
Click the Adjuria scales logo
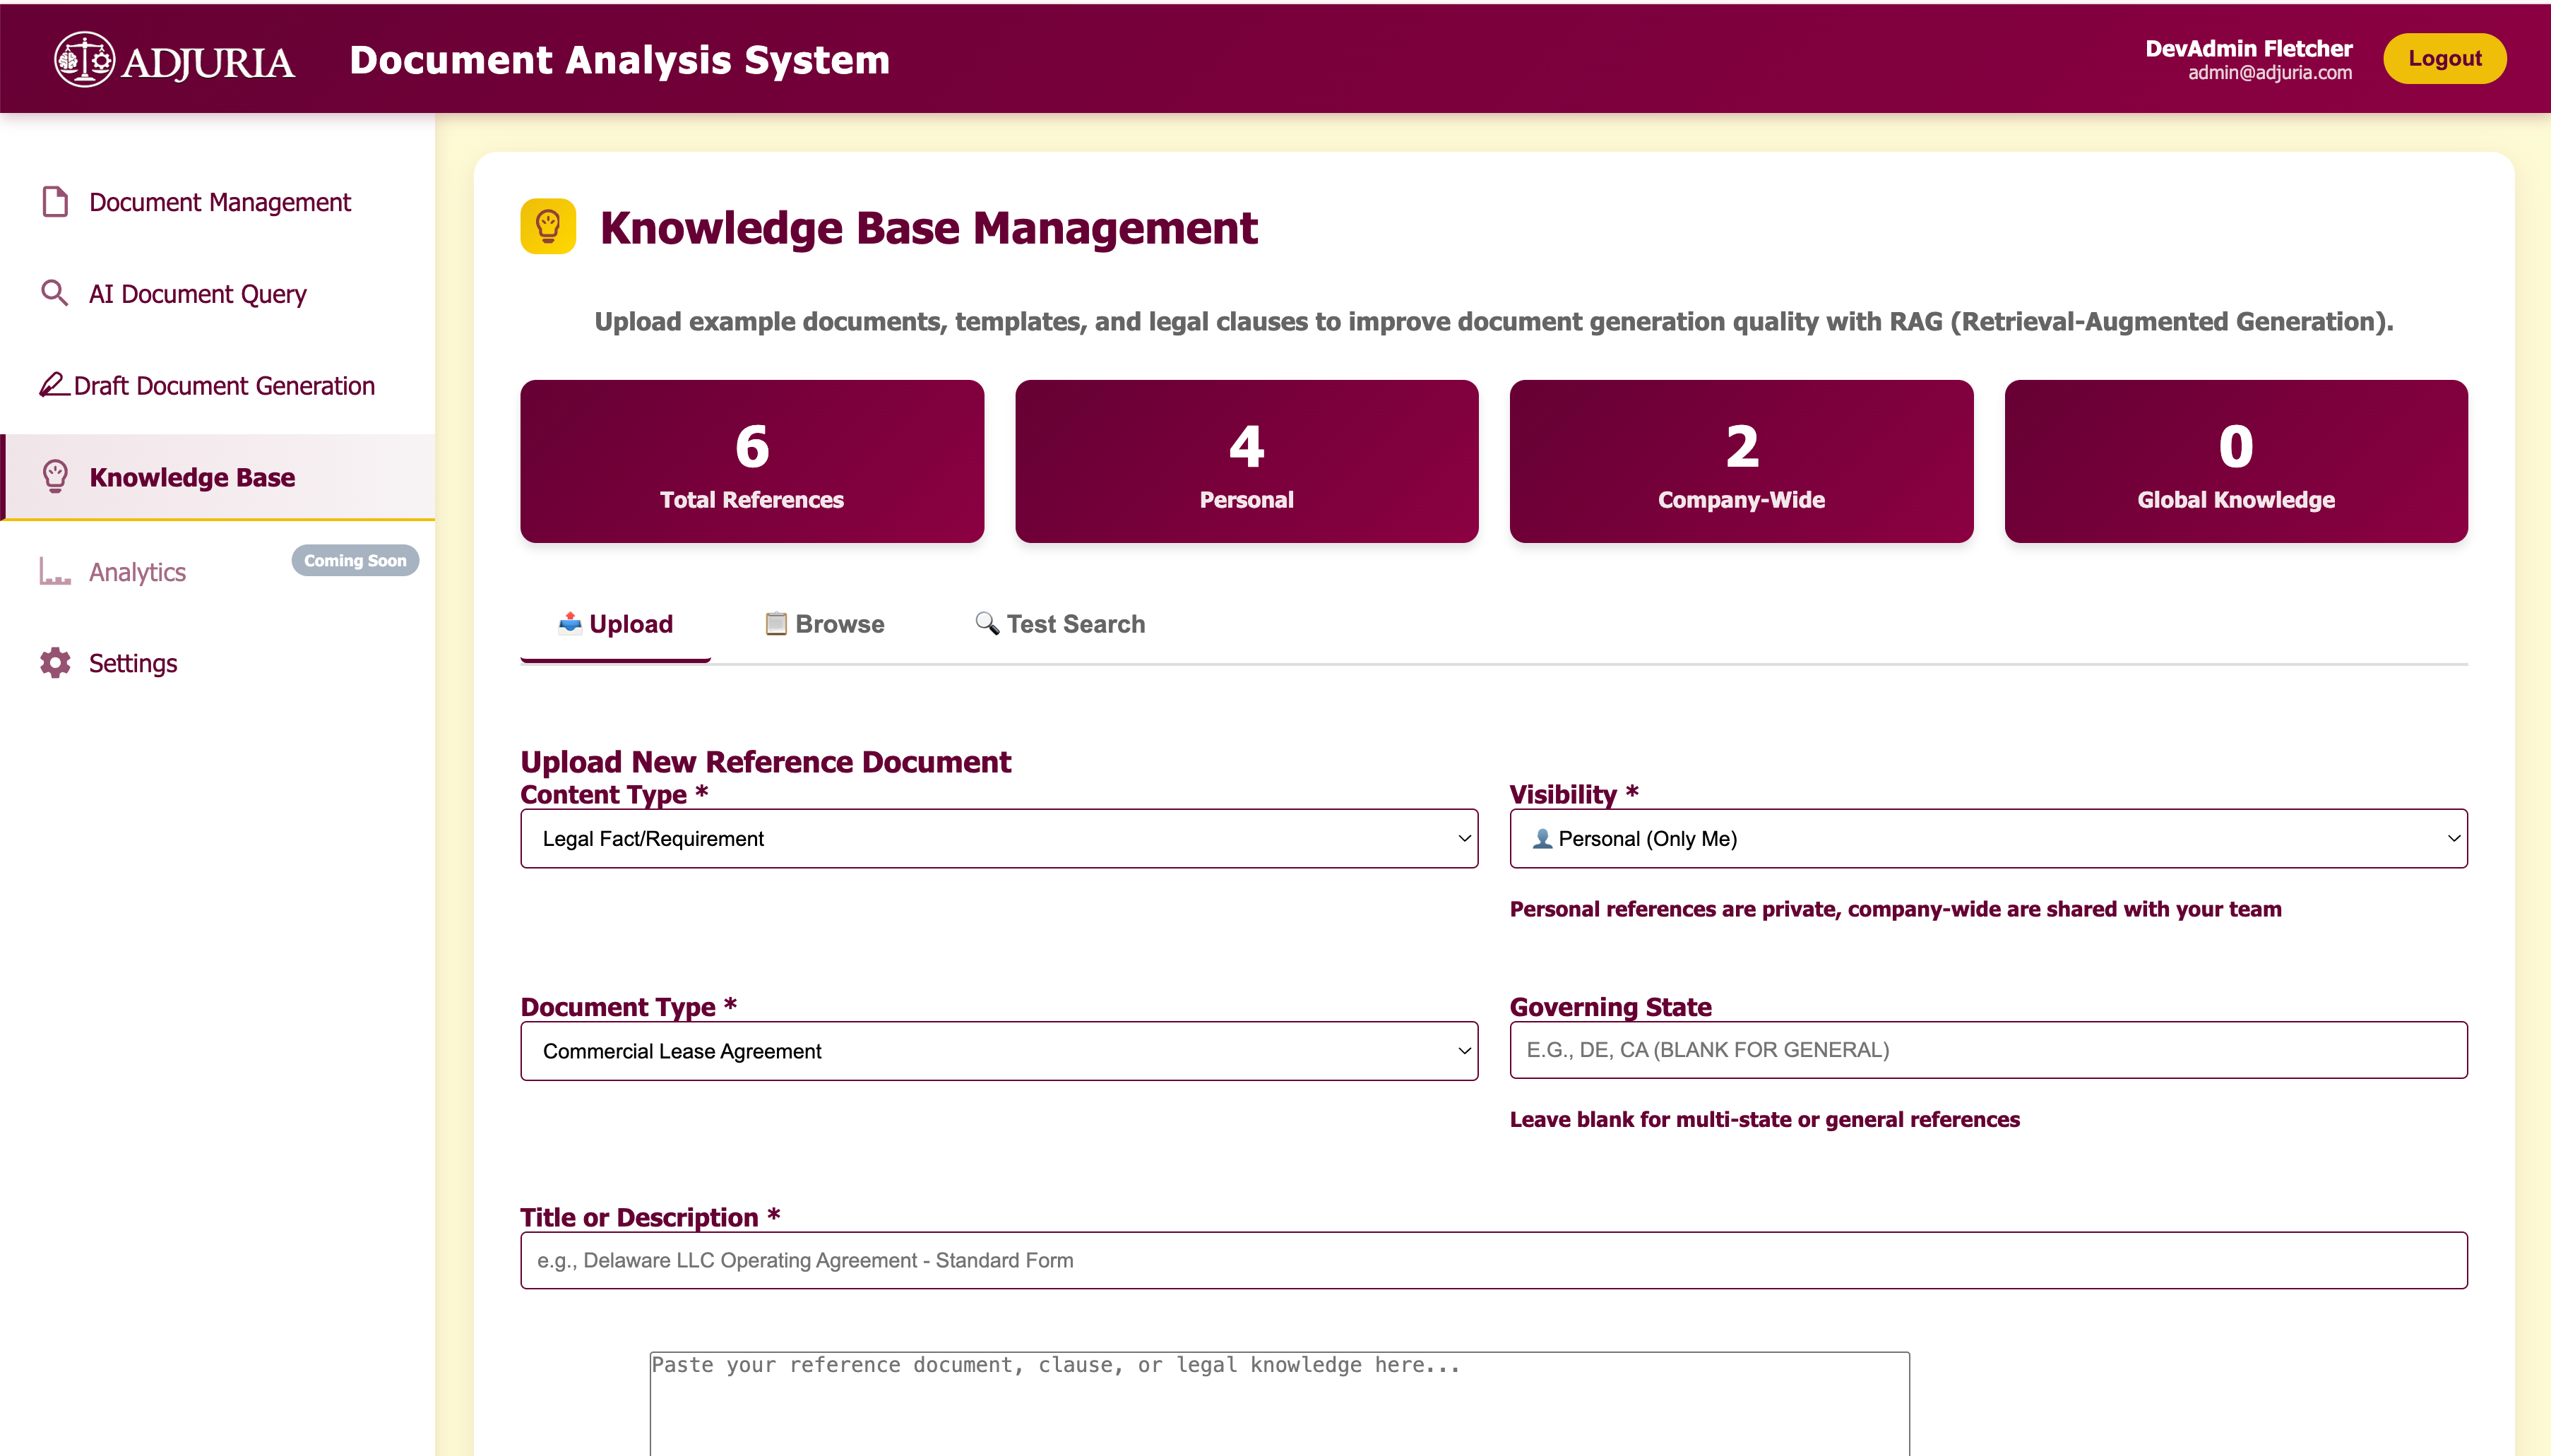point(84,58)
